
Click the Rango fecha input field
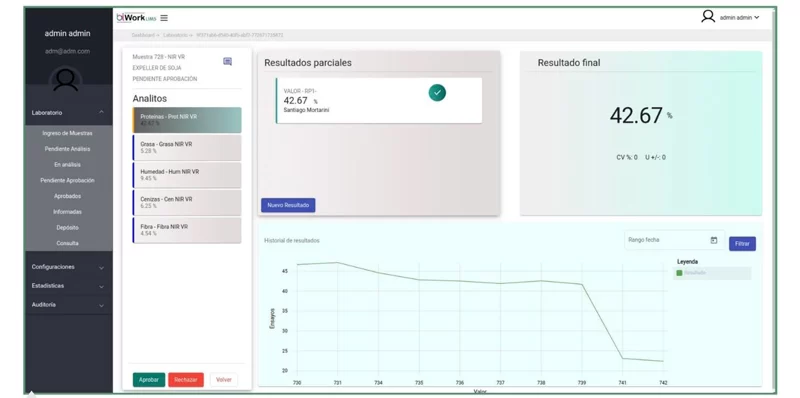click(x=674, y=240)
